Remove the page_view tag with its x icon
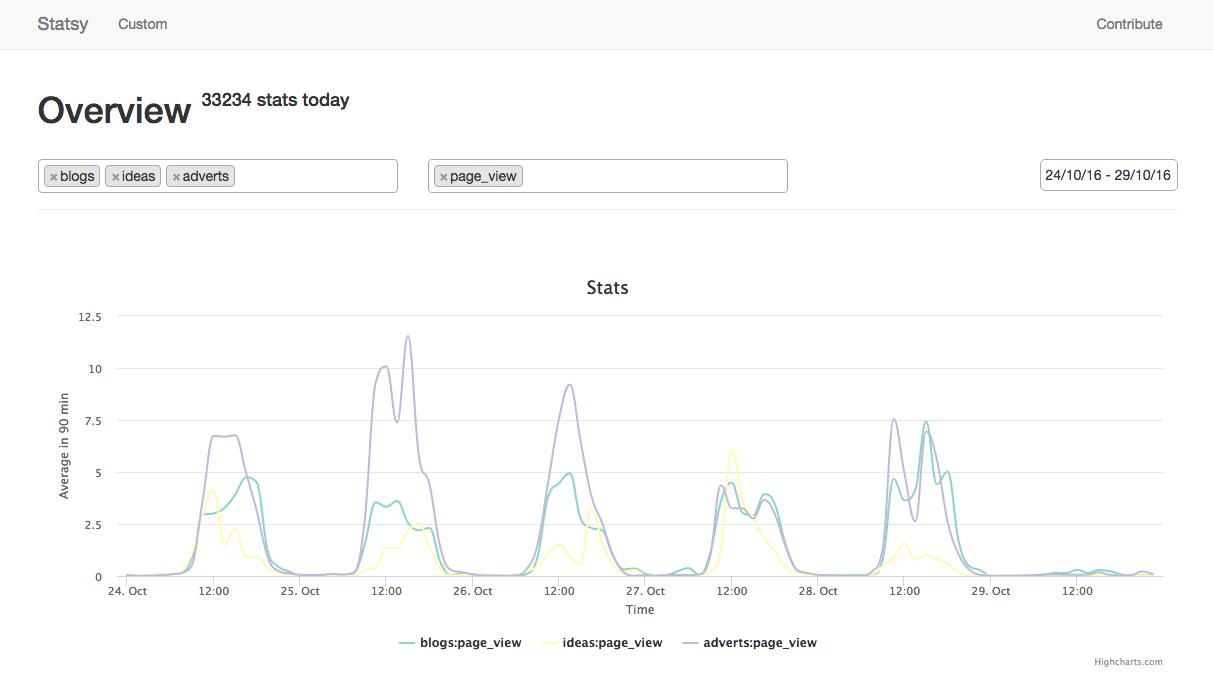1213x683 pixels. tap(443, 177)
